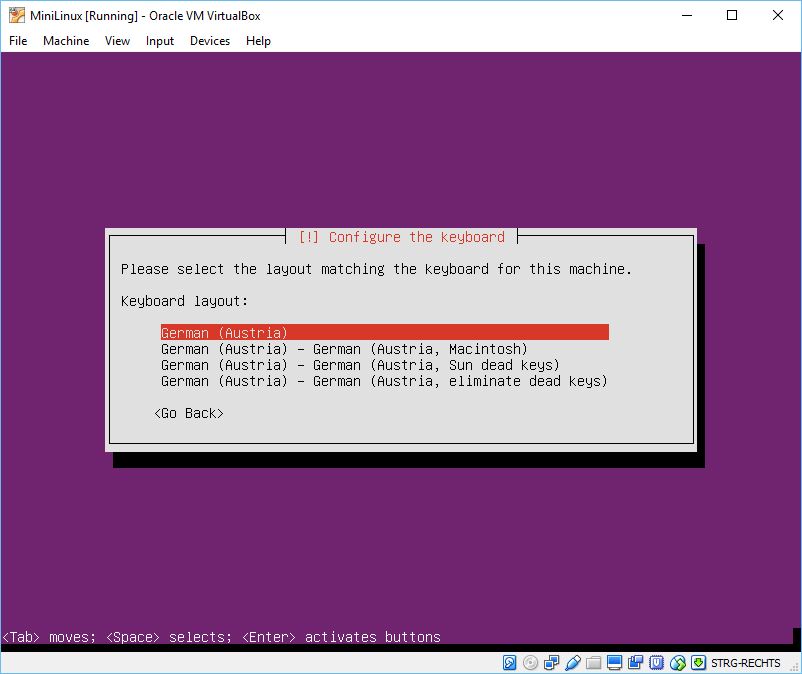This screenshot has width=802, height=674.
Task: Click the 'Please select the layout' instruction text
Action: coord(376,269)
